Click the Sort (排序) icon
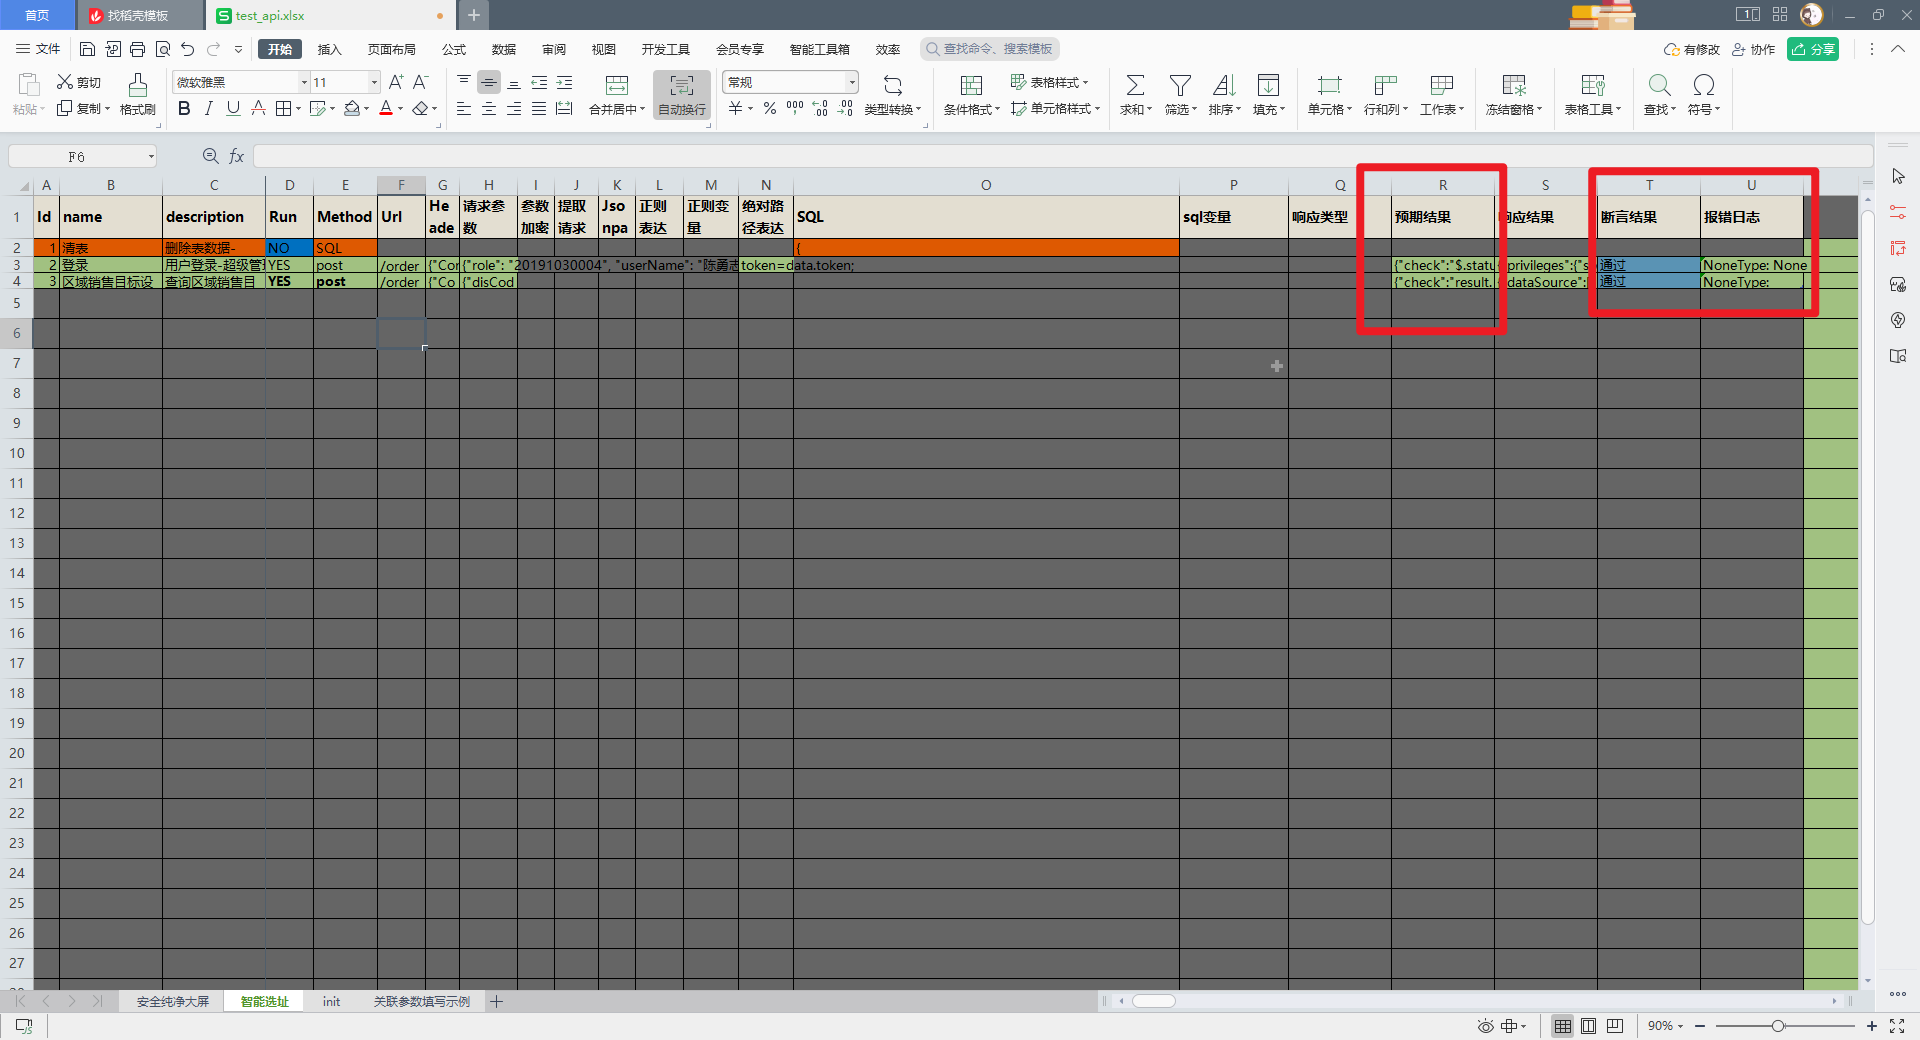The height and width of the screenshot is (1040, 1920). pos(1224,85)
